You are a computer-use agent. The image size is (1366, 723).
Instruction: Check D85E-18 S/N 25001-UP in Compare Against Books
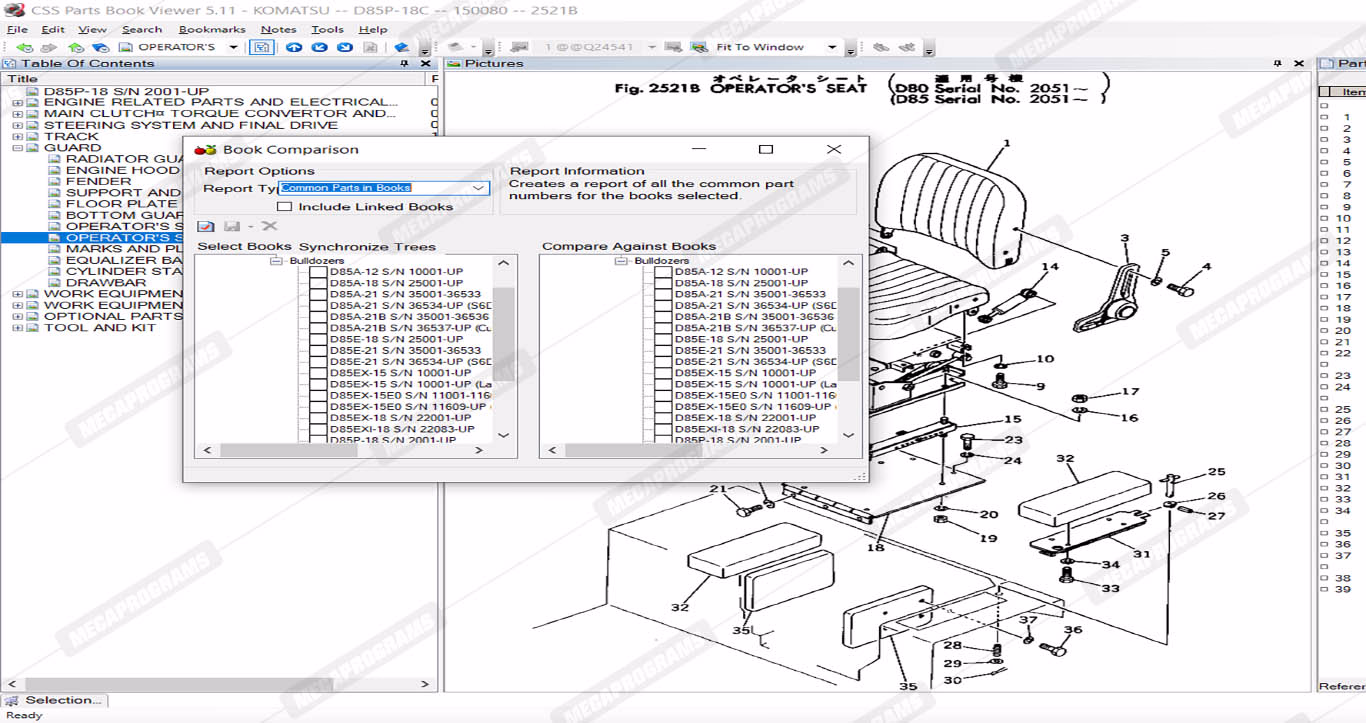pyautogui.click(x=663, y=339)
